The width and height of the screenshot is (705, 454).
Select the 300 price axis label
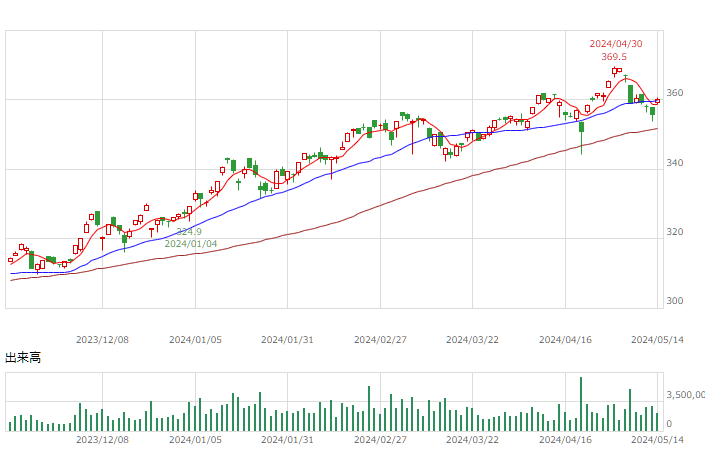point(674,300)
